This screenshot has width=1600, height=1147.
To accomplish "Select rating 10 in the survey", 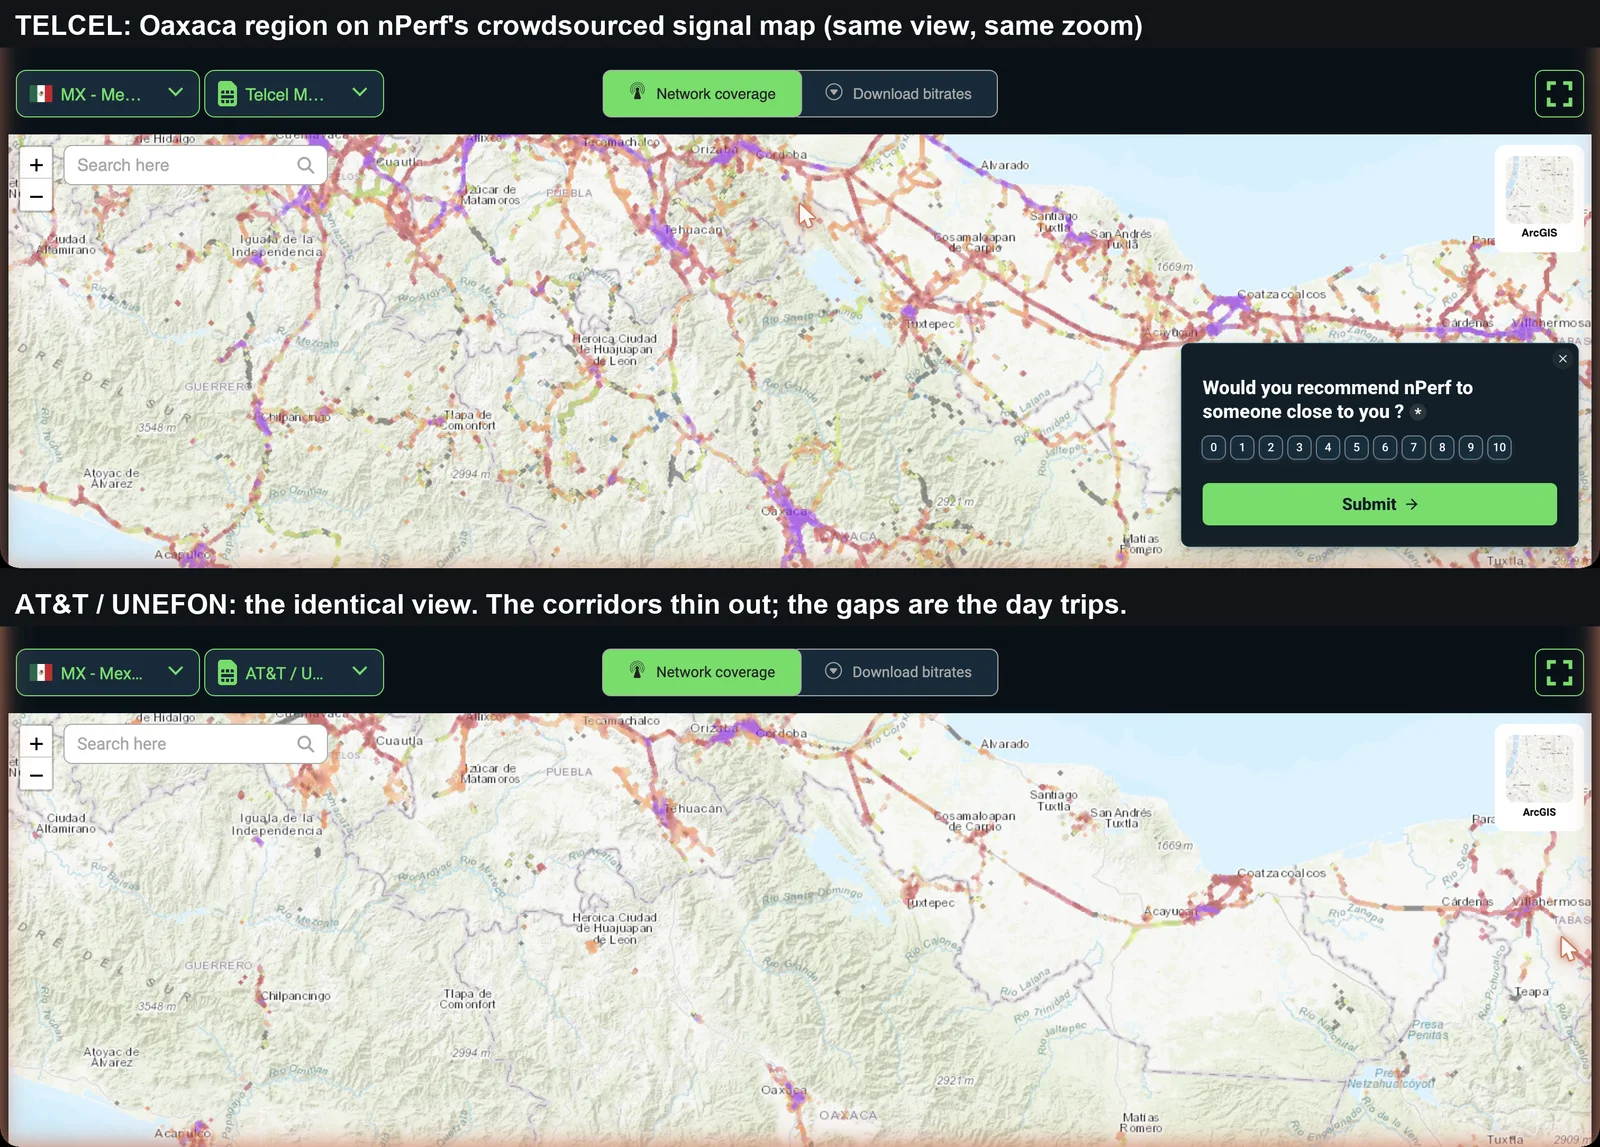I will (x=1499, y=447).
